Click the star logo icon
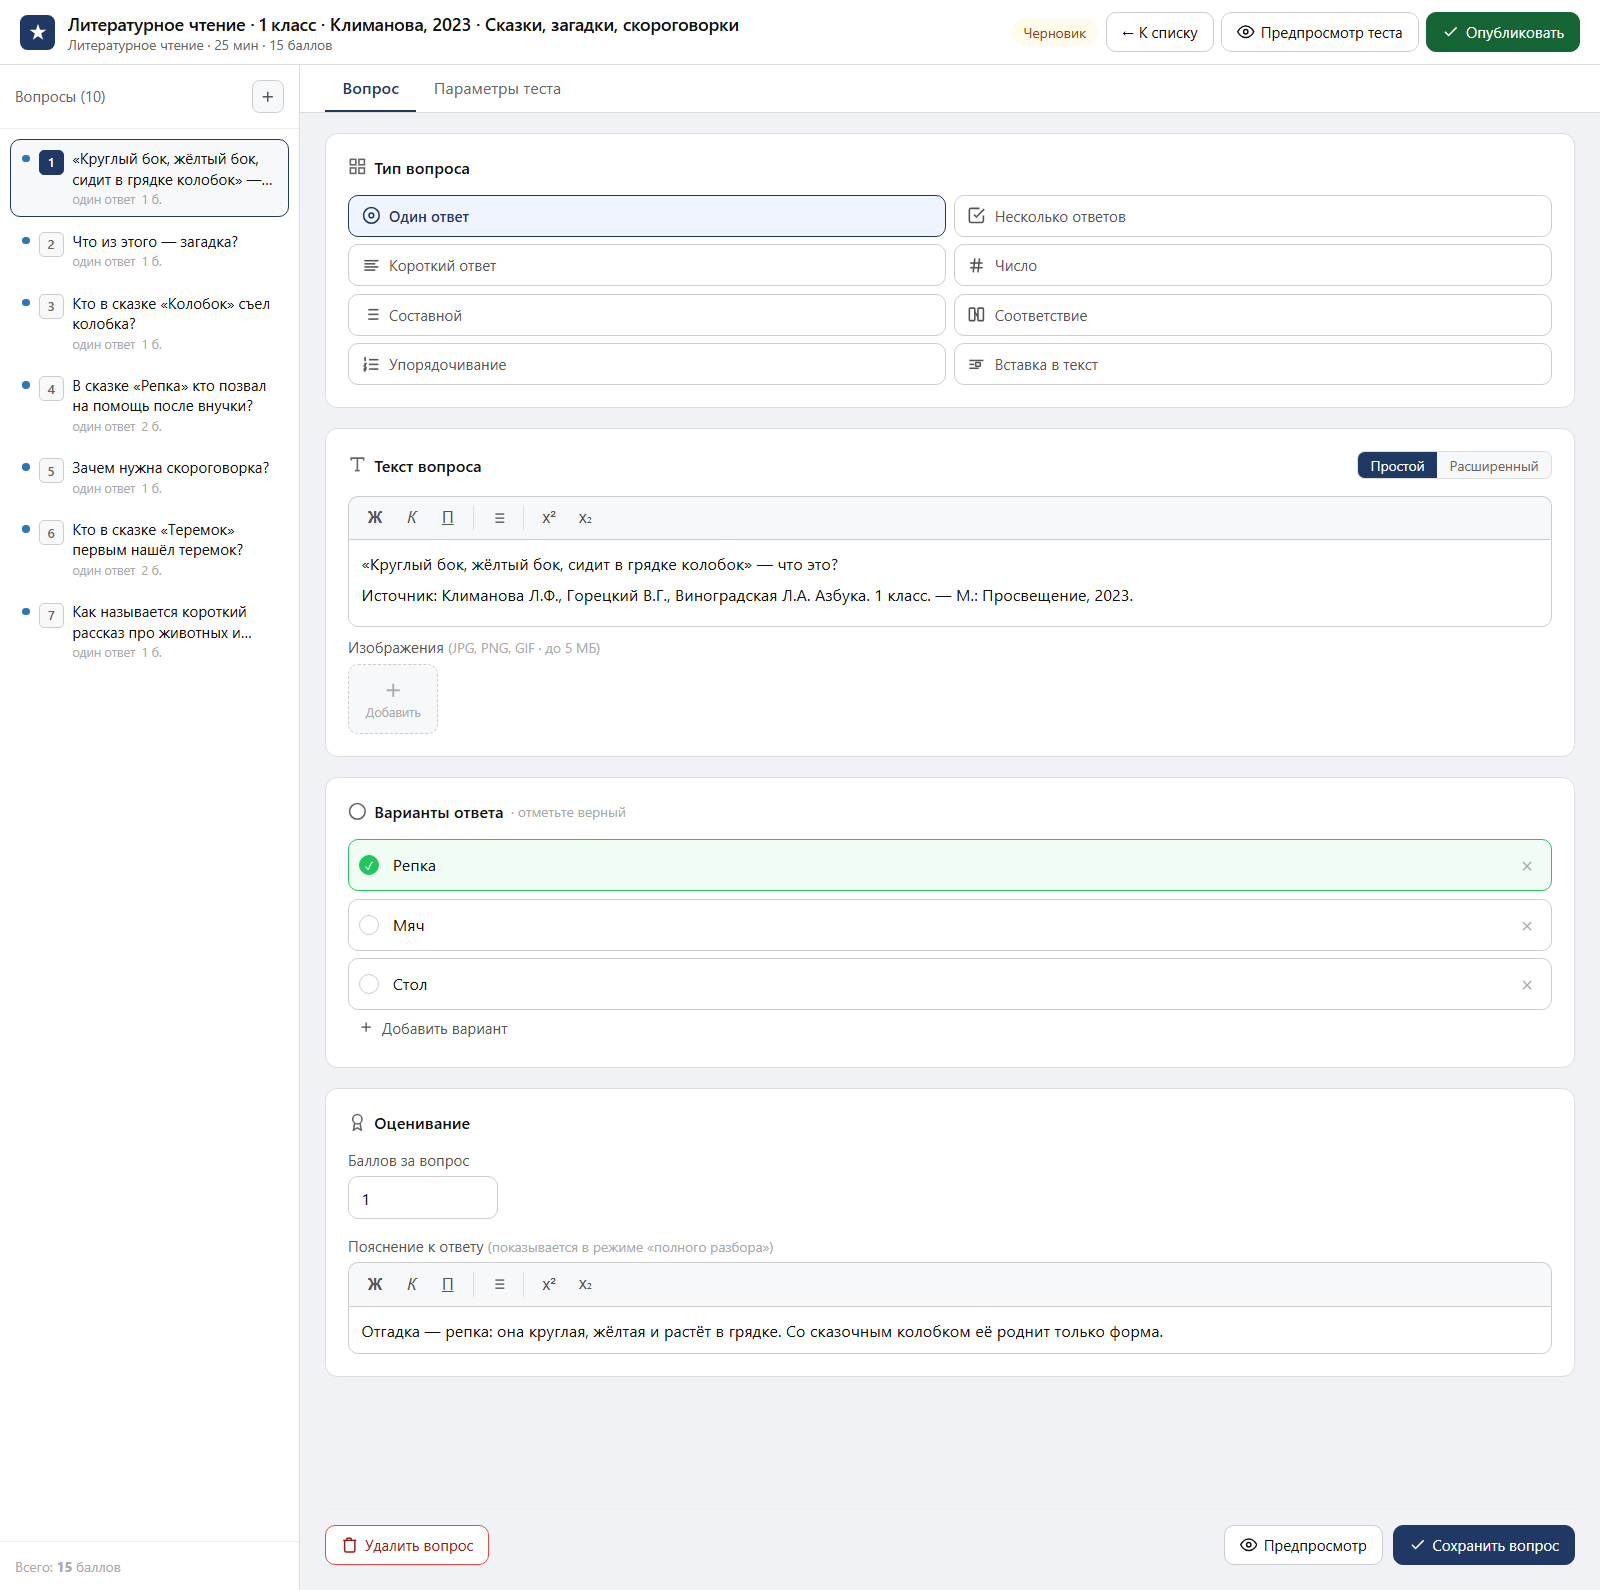Image resolution: width=1600 pixels, height=1590 pixels. tap(38, 33)
